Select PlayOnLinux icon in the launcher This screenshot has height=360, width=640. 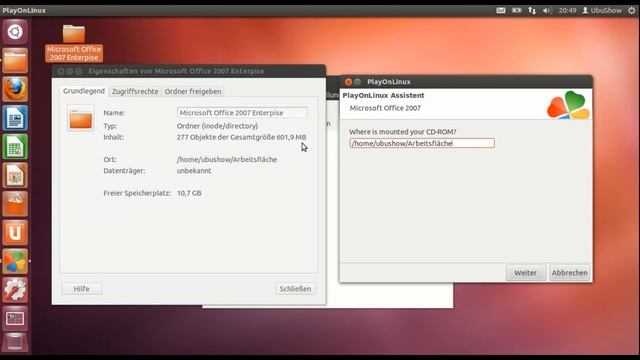[x=15, y=261]
